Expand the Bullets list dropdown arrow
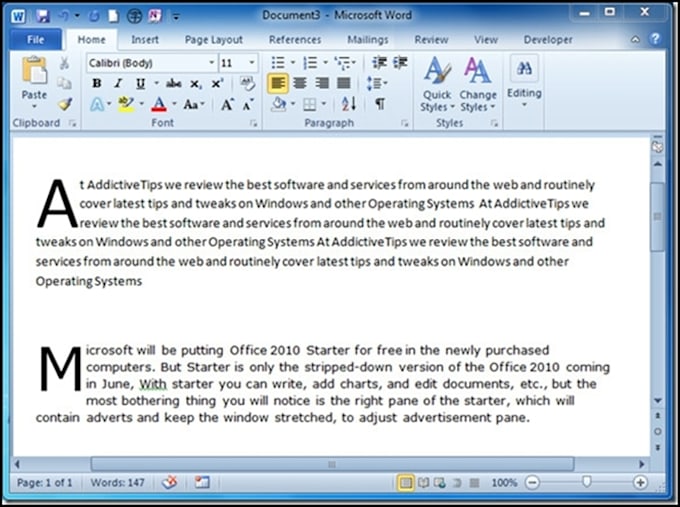This screenshot has width=680, height=507. (x=293, y=63)
